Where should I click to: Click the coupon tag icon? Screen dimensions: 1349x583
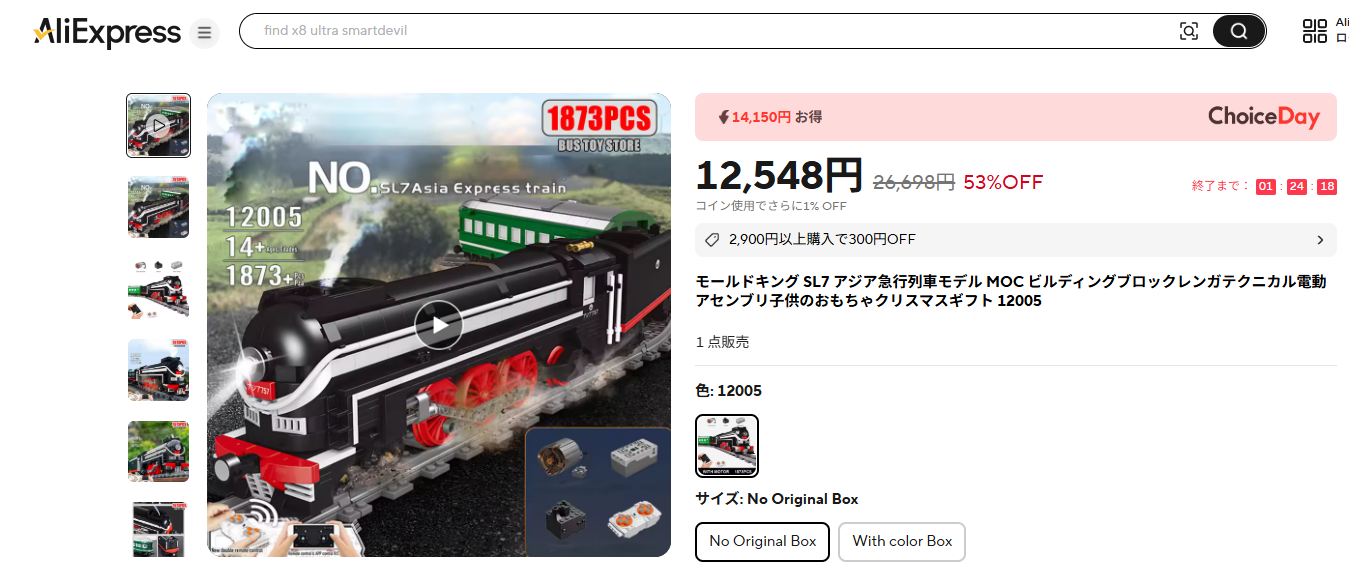tap(712, 240)
